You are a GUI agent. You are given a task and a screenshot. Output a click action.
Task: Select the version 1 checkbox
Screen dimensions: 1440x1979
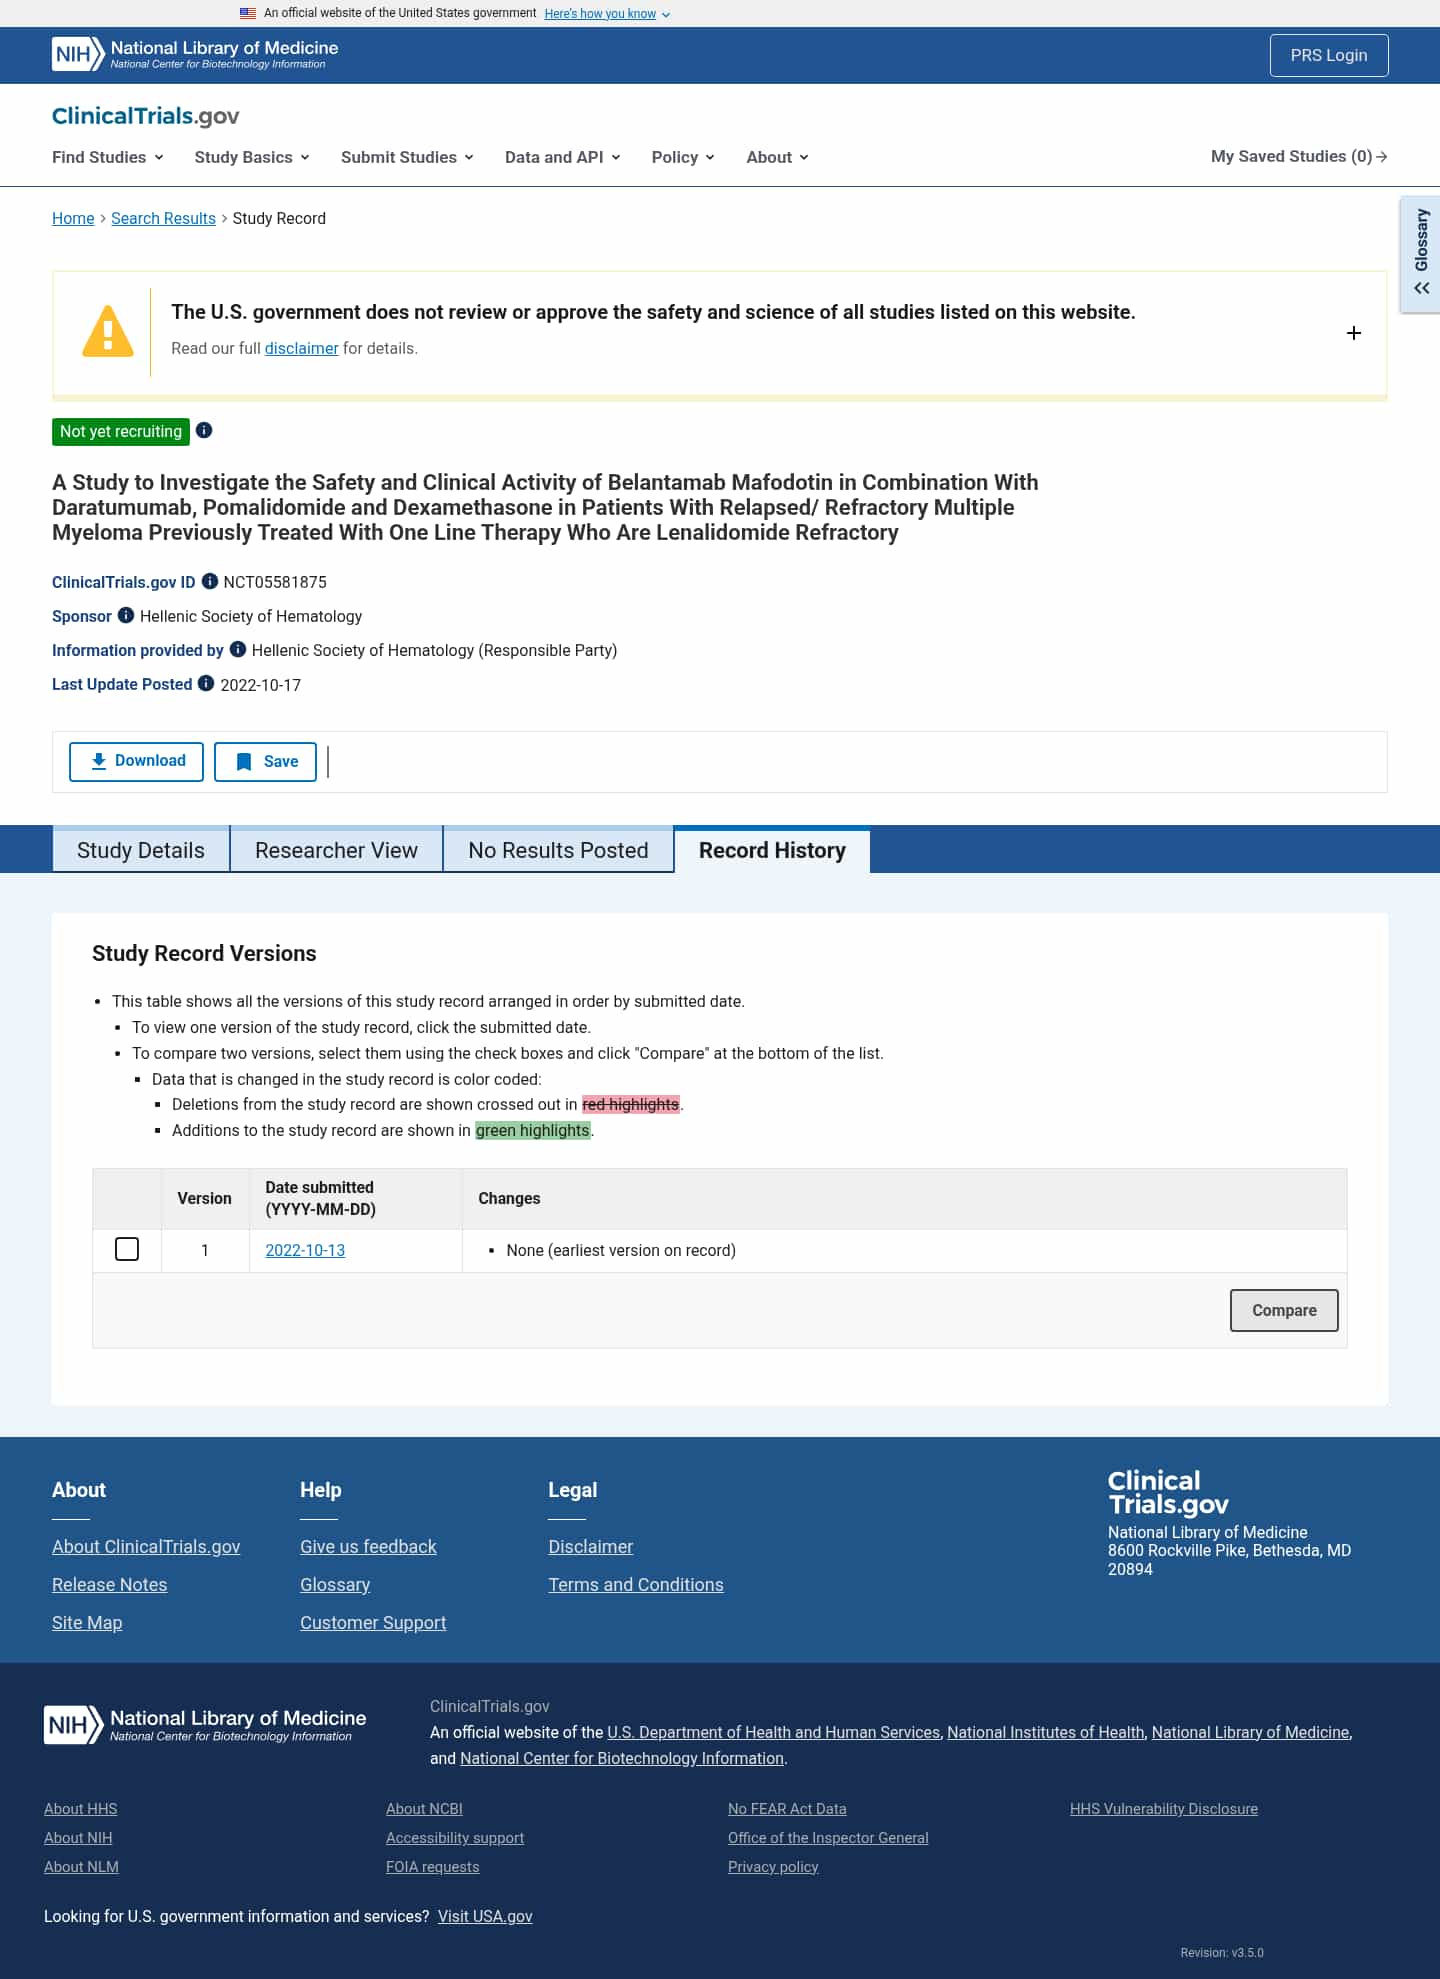[x=127, y=1249]
